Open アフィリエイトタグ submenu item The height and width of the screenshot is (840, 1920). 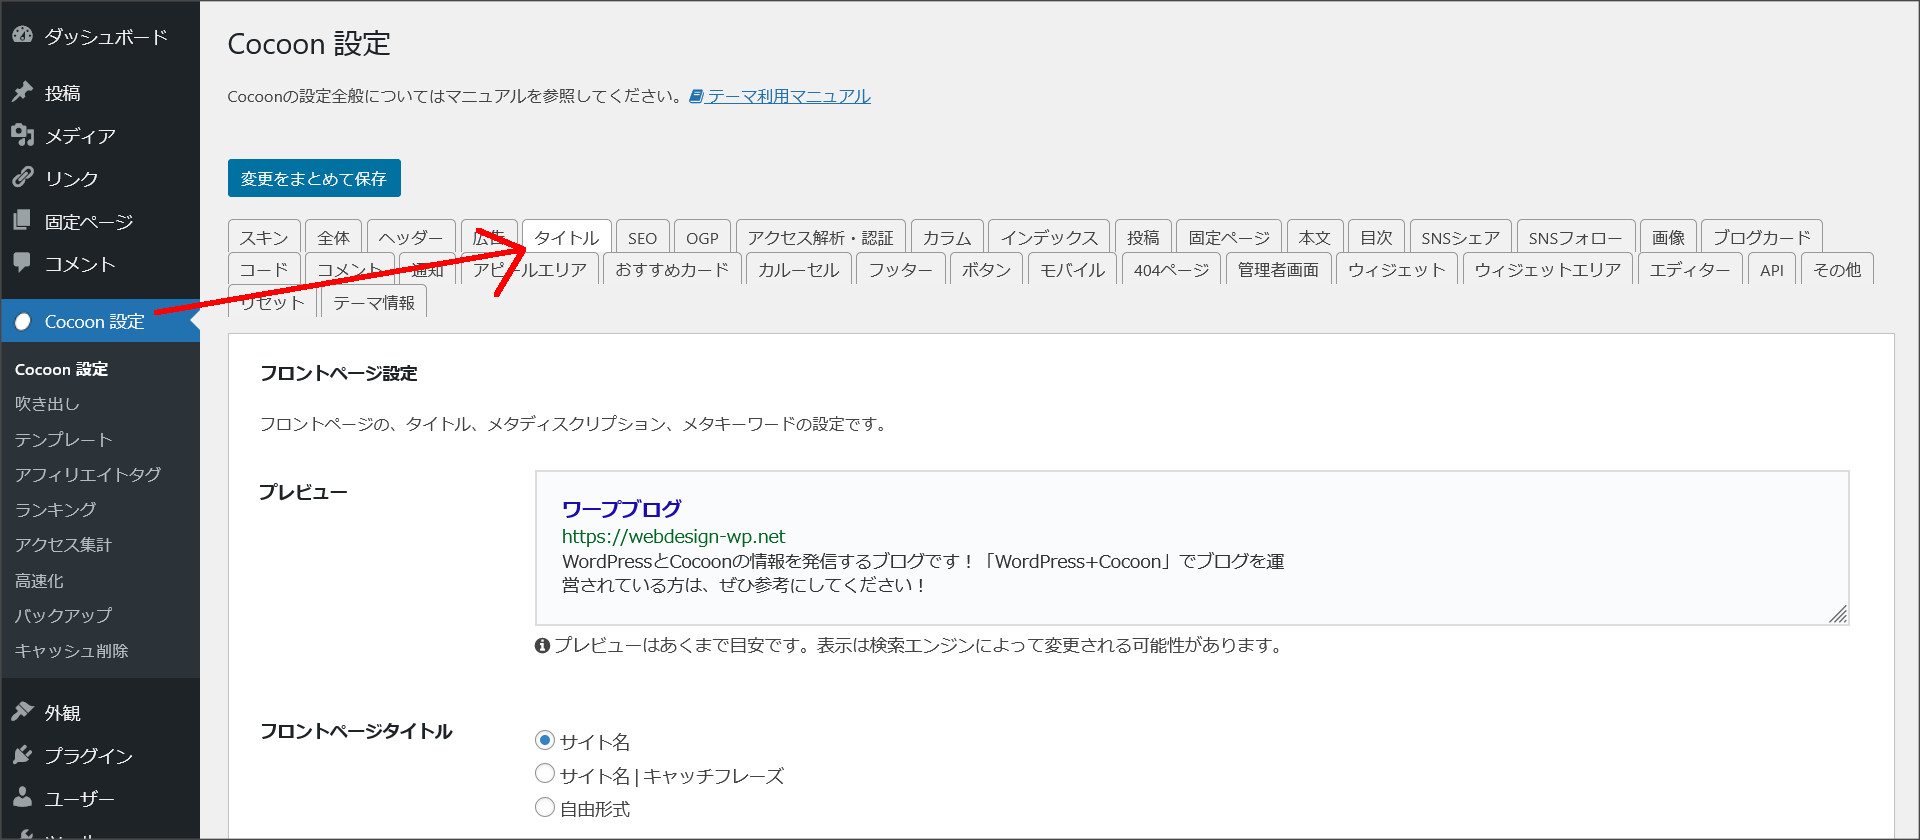pos(88,474)
